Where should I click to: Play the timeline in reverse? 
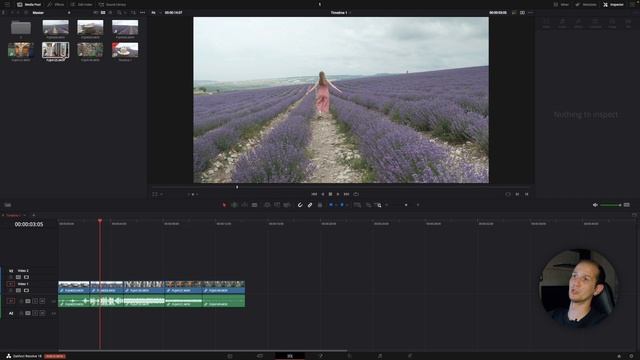click(x=322, y=194)
